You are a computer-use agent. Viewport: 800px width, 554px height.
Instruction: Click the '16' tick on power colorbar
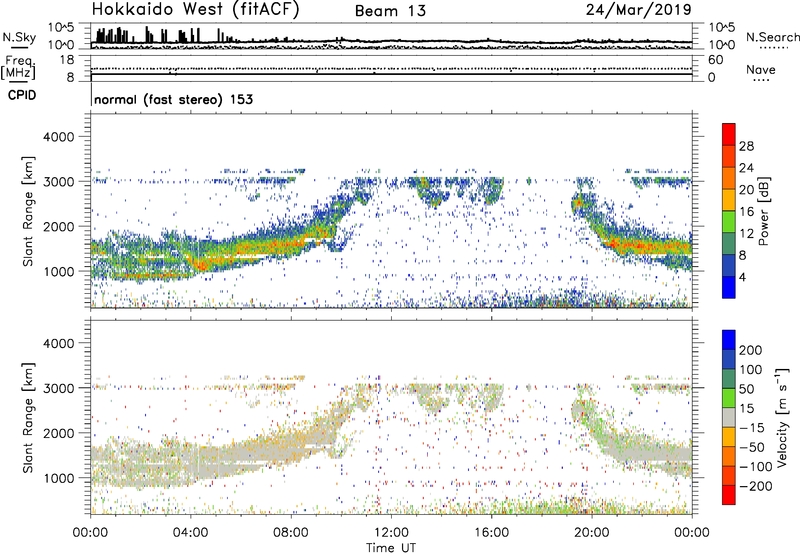pyautogui.click(x=746, y=212)
